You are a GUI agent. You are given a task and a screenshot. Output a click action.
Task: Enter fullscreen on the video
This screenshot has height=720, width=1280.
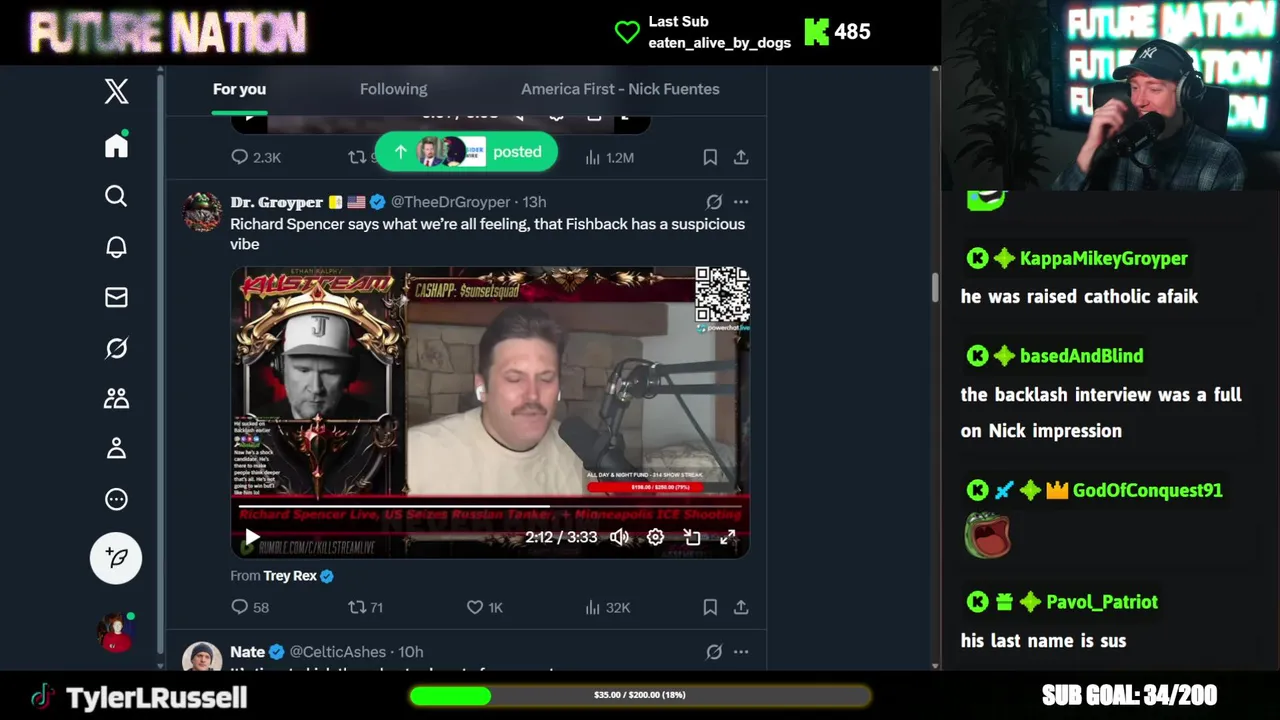tap(728, 537)
